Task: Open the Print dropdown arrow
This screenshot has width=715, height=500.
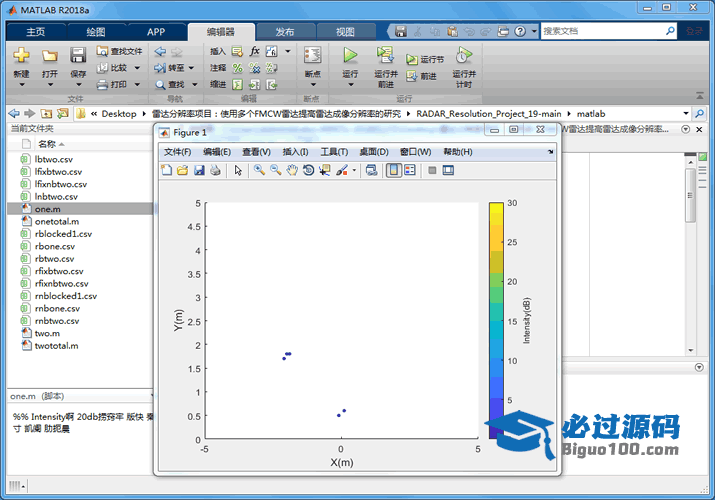Action: pos(137,84)
